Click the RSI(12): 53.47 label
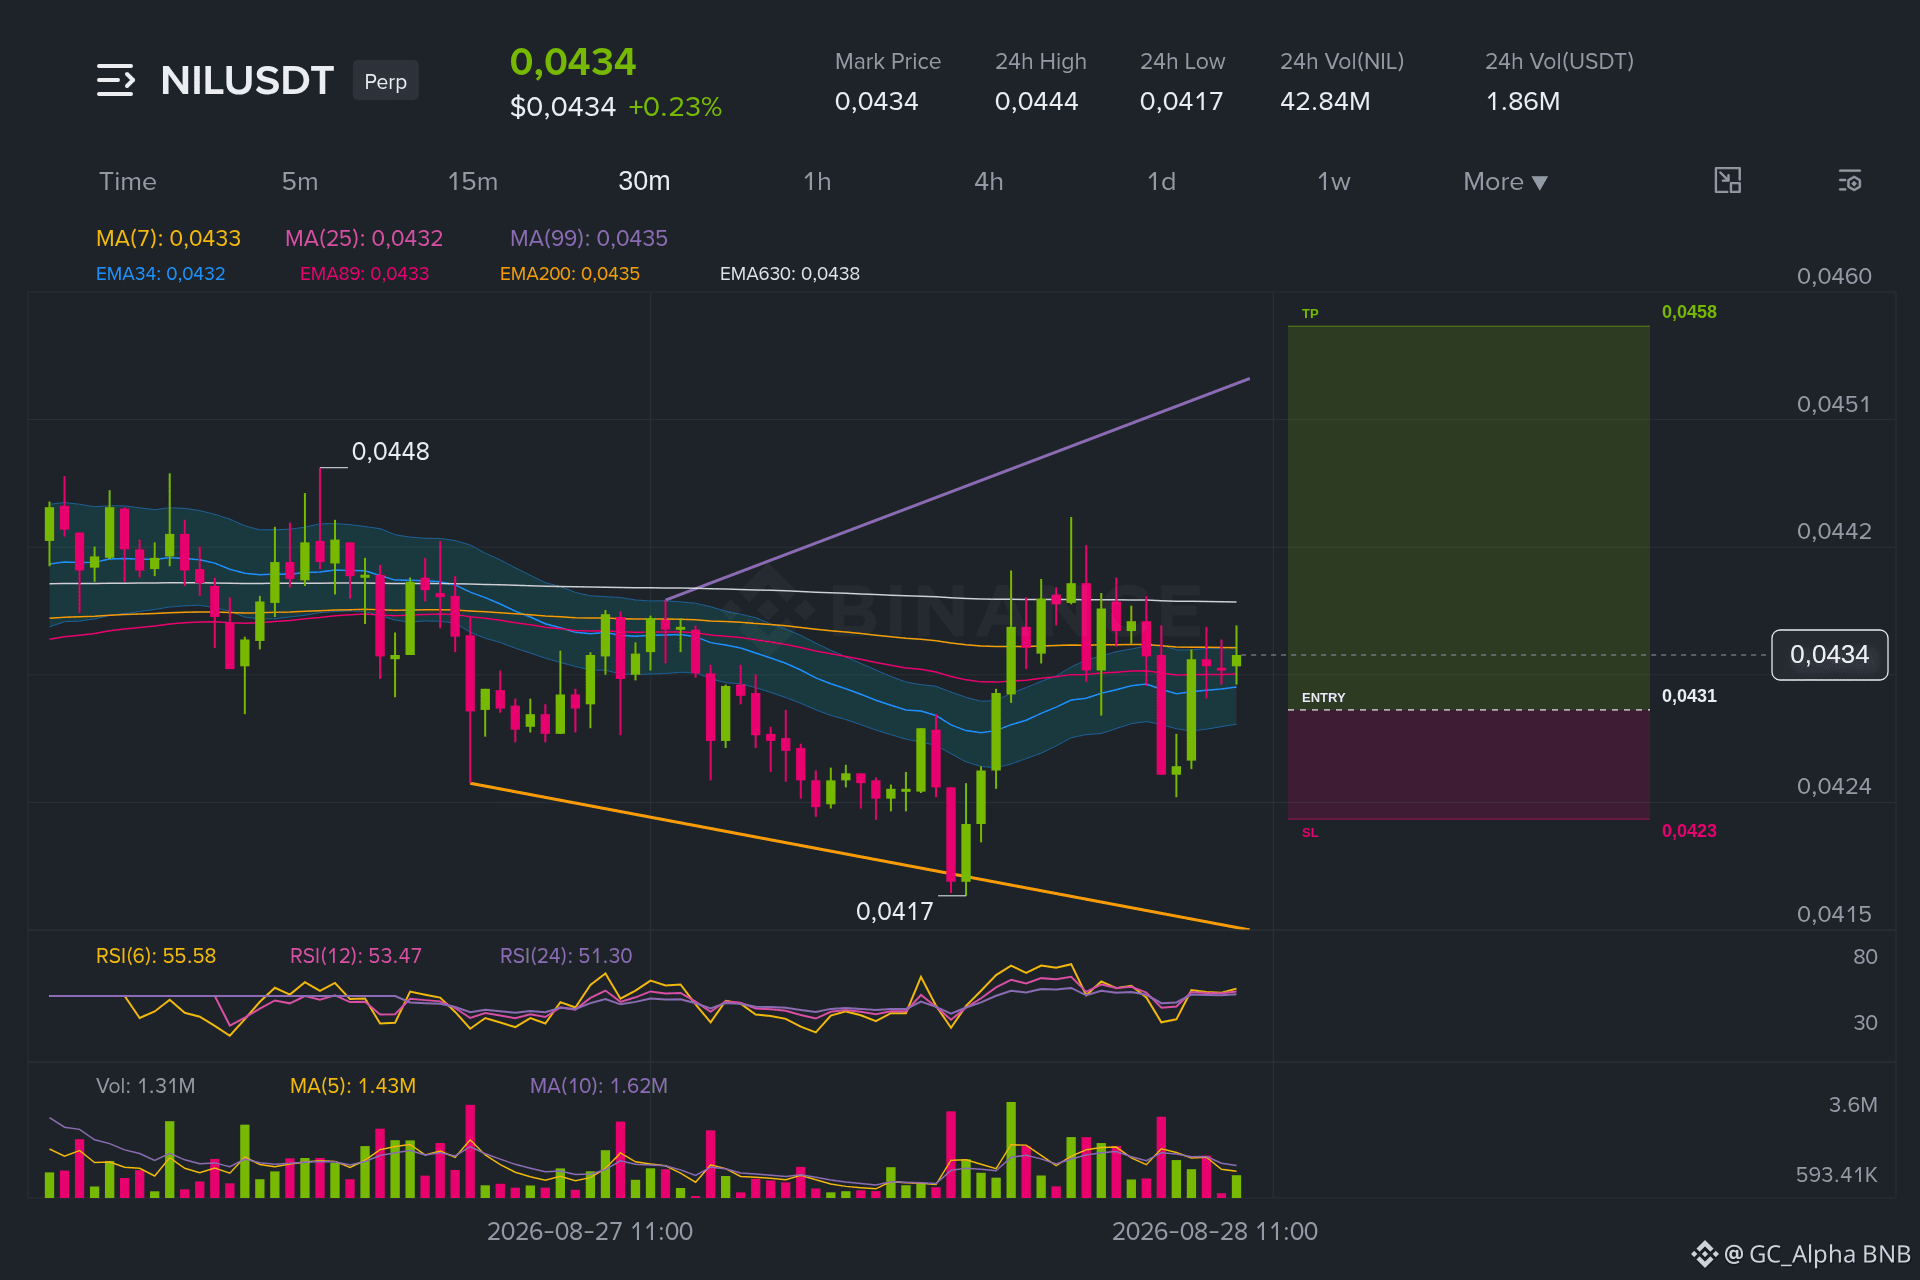Image resolution: width=1920 pixels, height=1280 pixels. (356, 956)
